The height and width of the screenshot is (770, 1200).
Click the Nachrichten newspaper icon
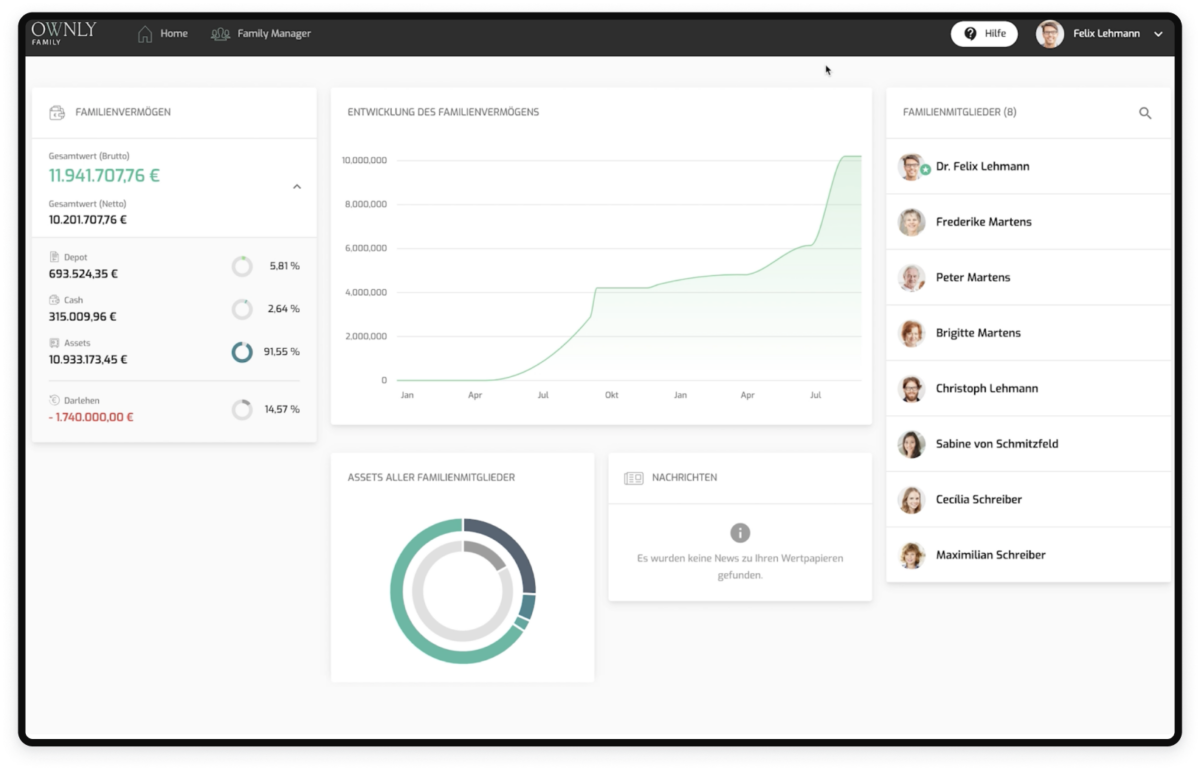coord(633,478)
